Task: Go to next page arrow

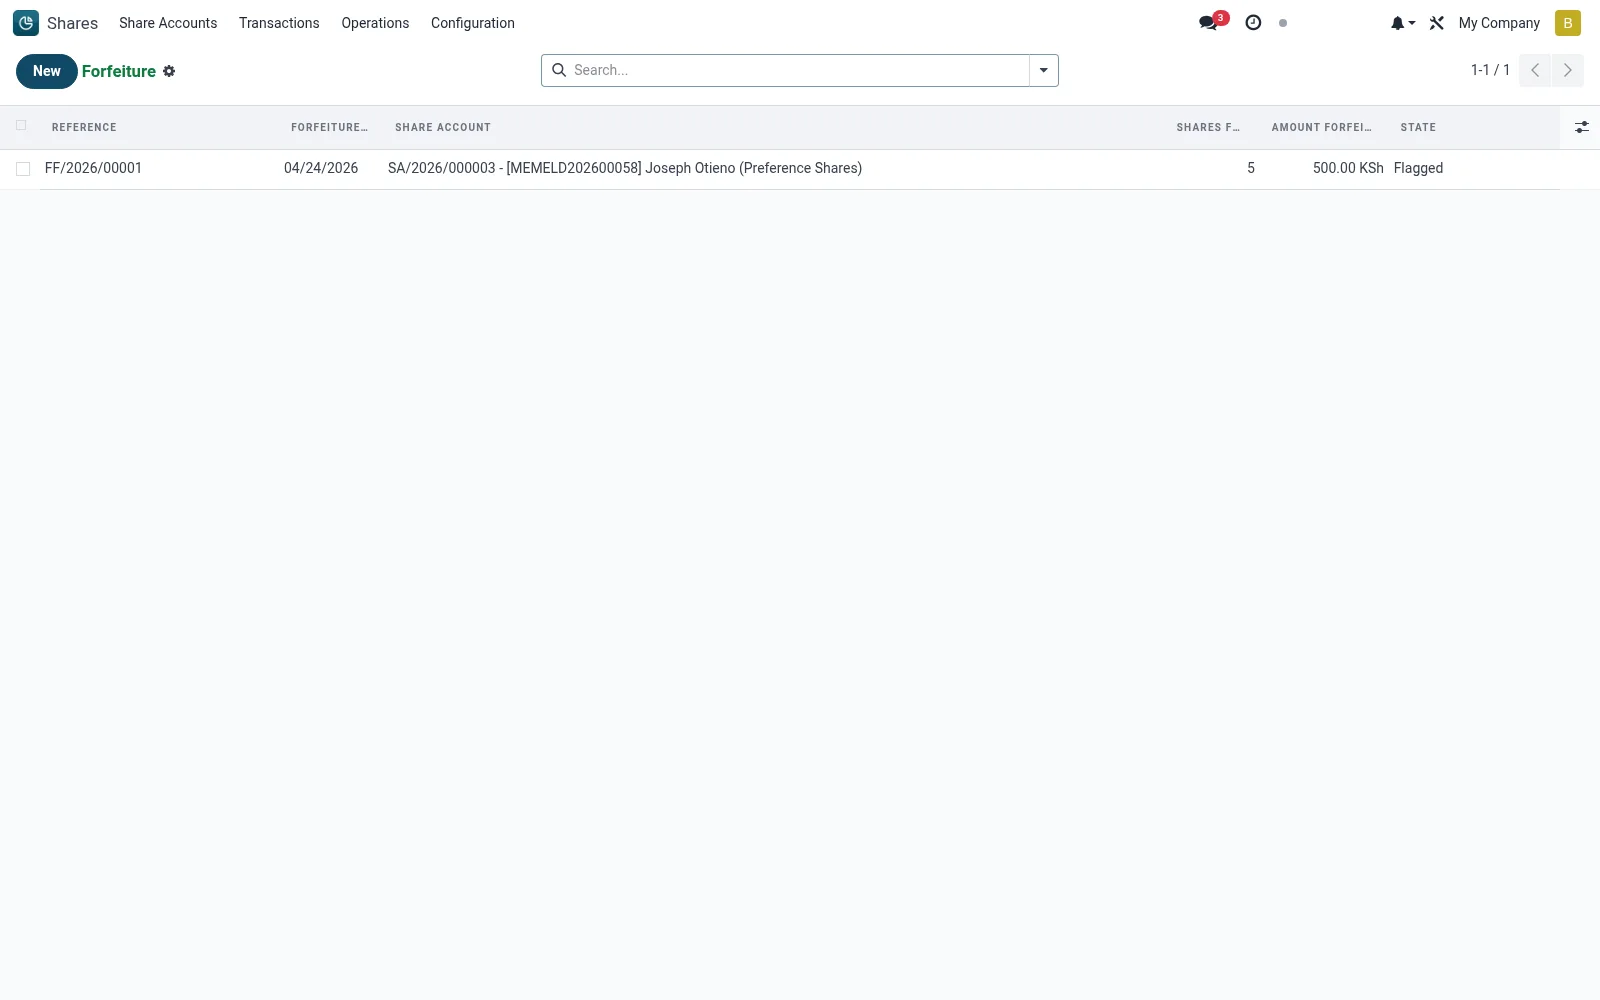Action: click(x=1568, y=70)
